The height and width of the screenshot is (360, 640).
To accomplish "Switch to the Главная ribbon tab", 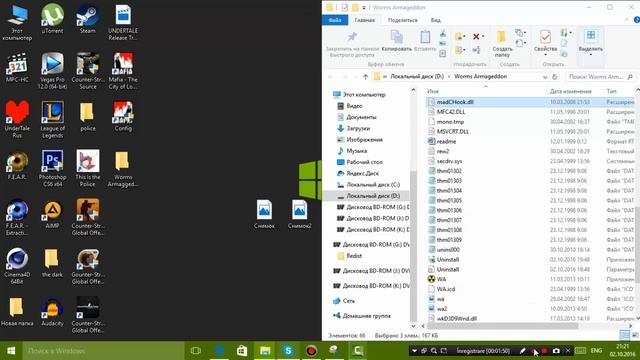I will pos(364,20).
